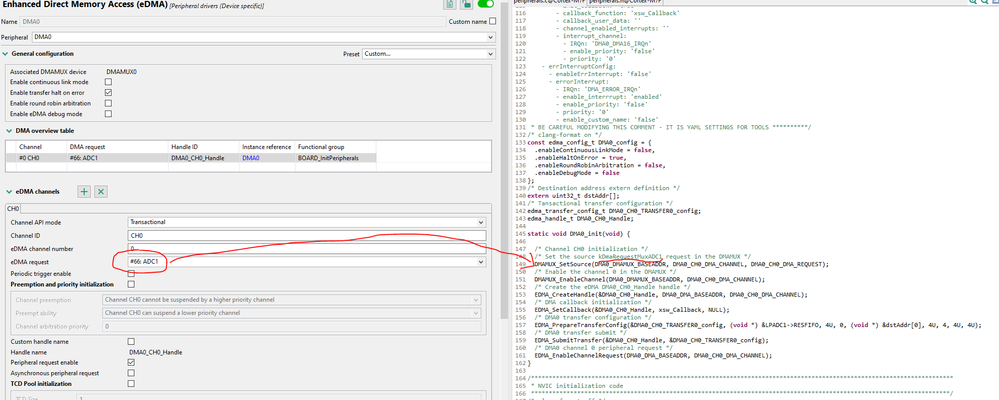This screenshot has width=999, height=400.
Task: Click the DMA0_CH0_Handle handle name value
Action: pos(154,352)
